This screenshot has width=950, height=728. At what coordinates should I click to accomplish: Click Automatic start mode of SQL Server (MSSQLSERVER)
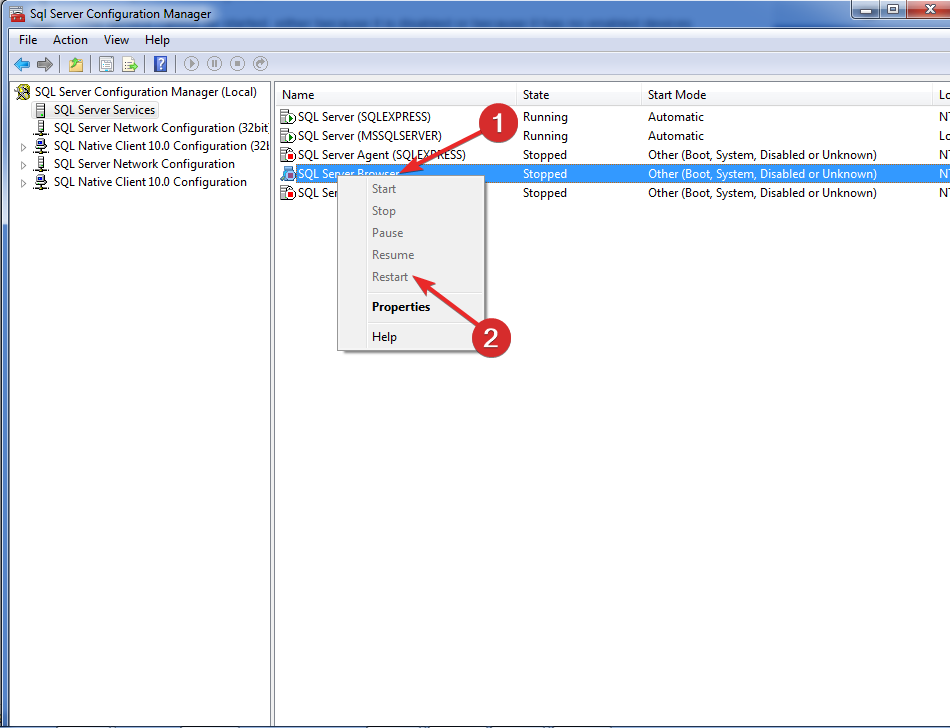(x=676, y=136)
